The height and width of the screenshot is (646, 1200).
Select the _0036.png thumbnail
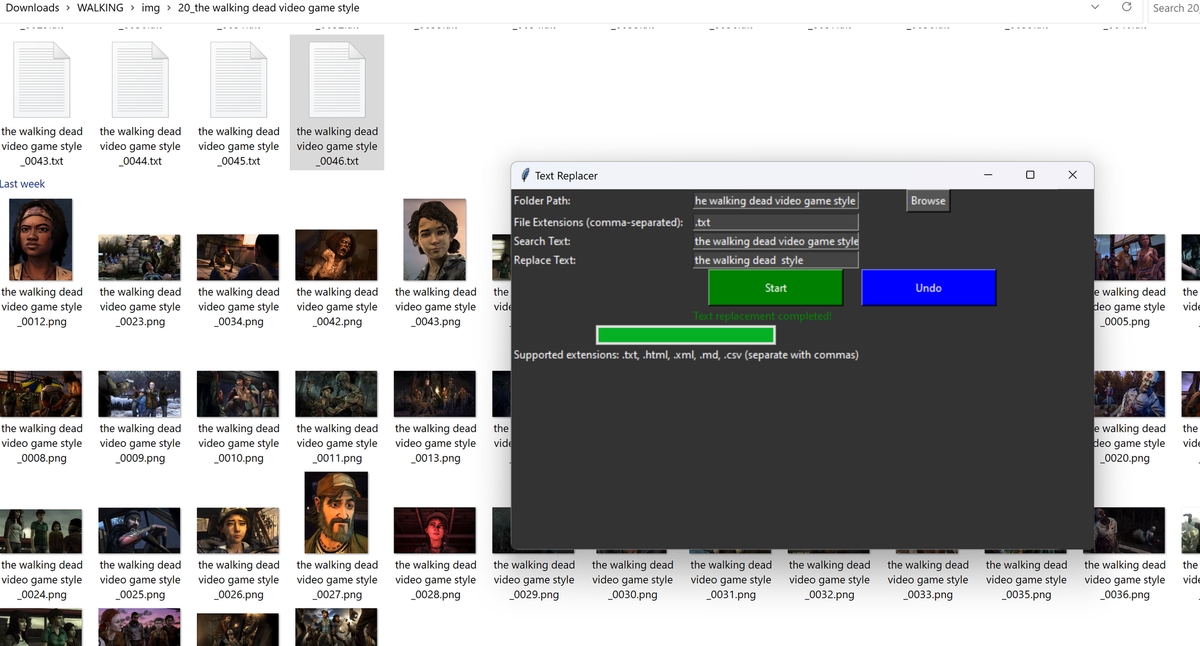(1128, 530)
